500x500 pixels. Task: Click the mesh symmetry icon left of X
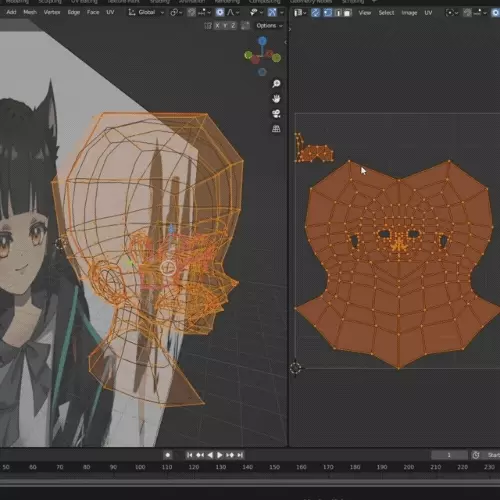(x=208, y=25)
